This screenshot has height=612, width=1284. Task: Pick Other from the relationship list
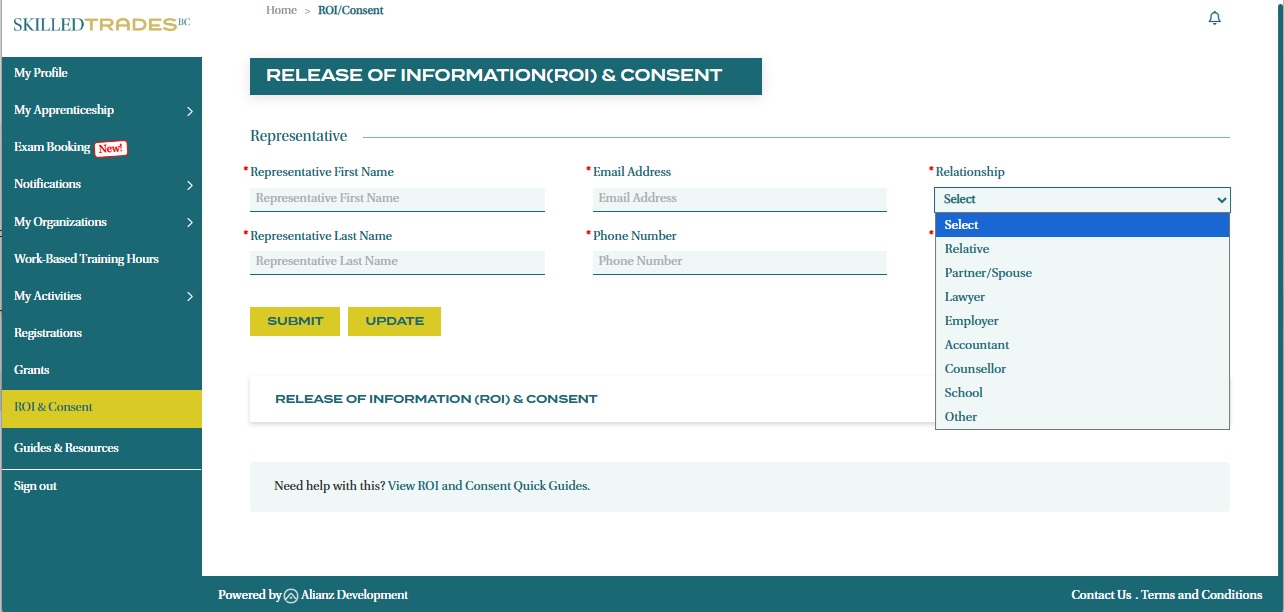pos(961,417)
